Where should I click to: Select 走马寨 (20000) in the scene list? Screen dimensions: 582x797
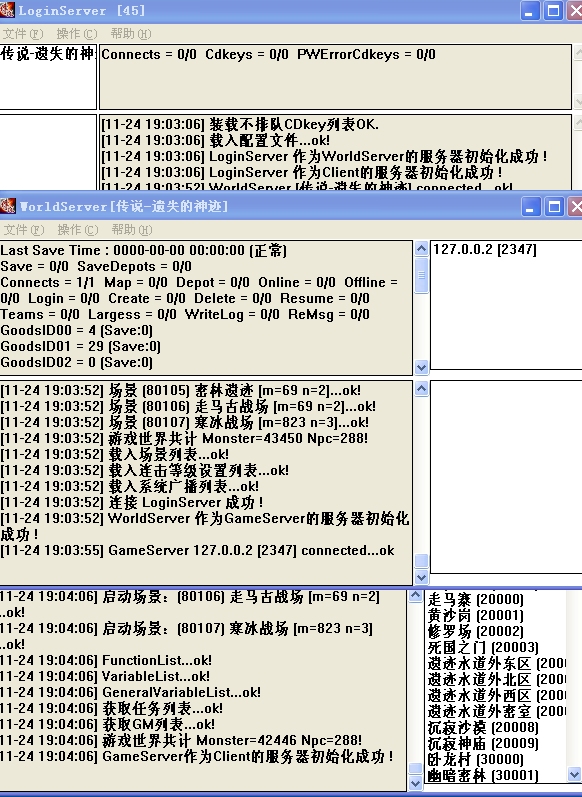(x=476, y=599)
